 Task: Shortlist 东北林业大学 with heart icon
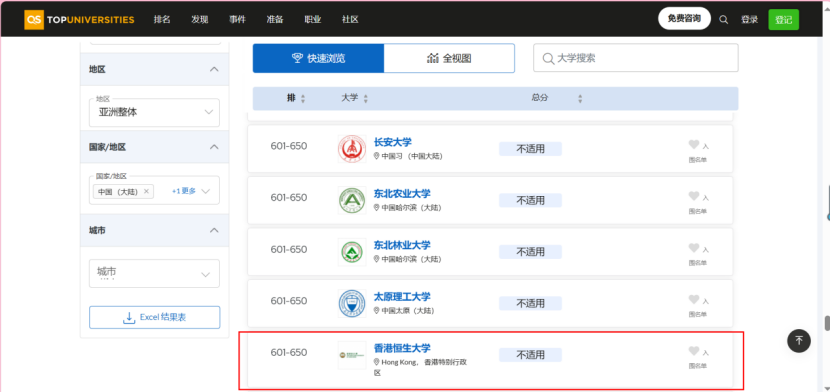[x=694, y=247]
